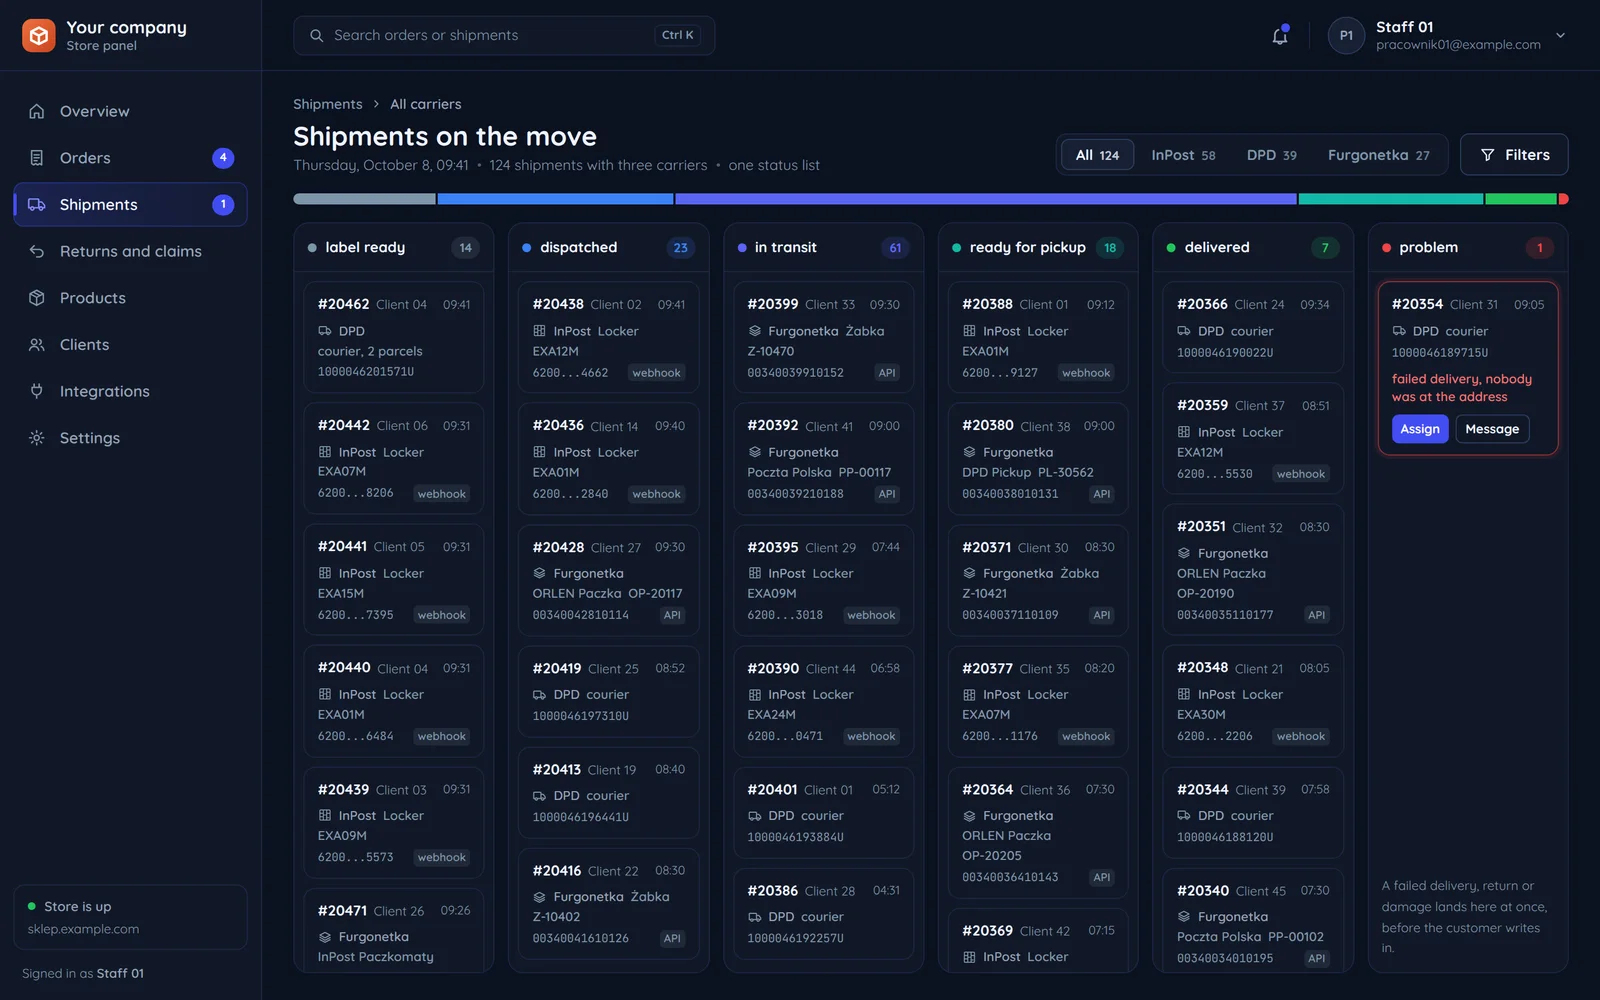Image resolution: width=1600 pixels, height=1000 pixels.
Task: Open Orders section
Action: (x=130, y=158)
